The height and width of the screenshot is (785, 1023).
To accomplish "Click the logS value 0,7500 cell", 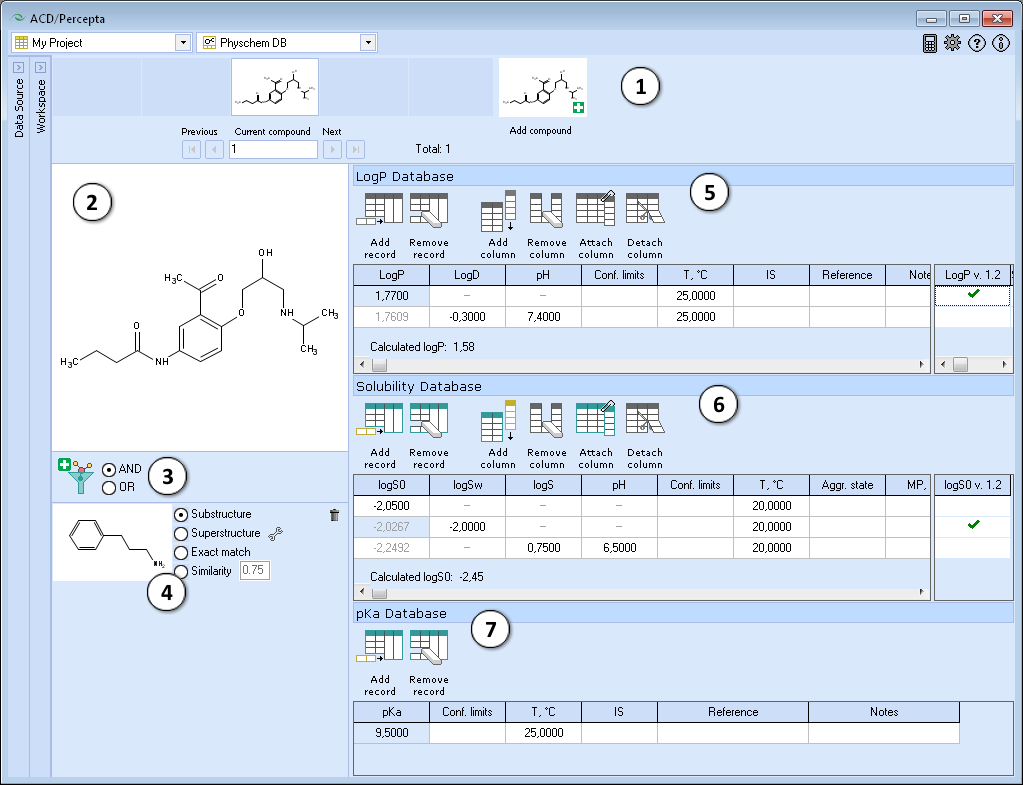I will (x=543, y=548).
